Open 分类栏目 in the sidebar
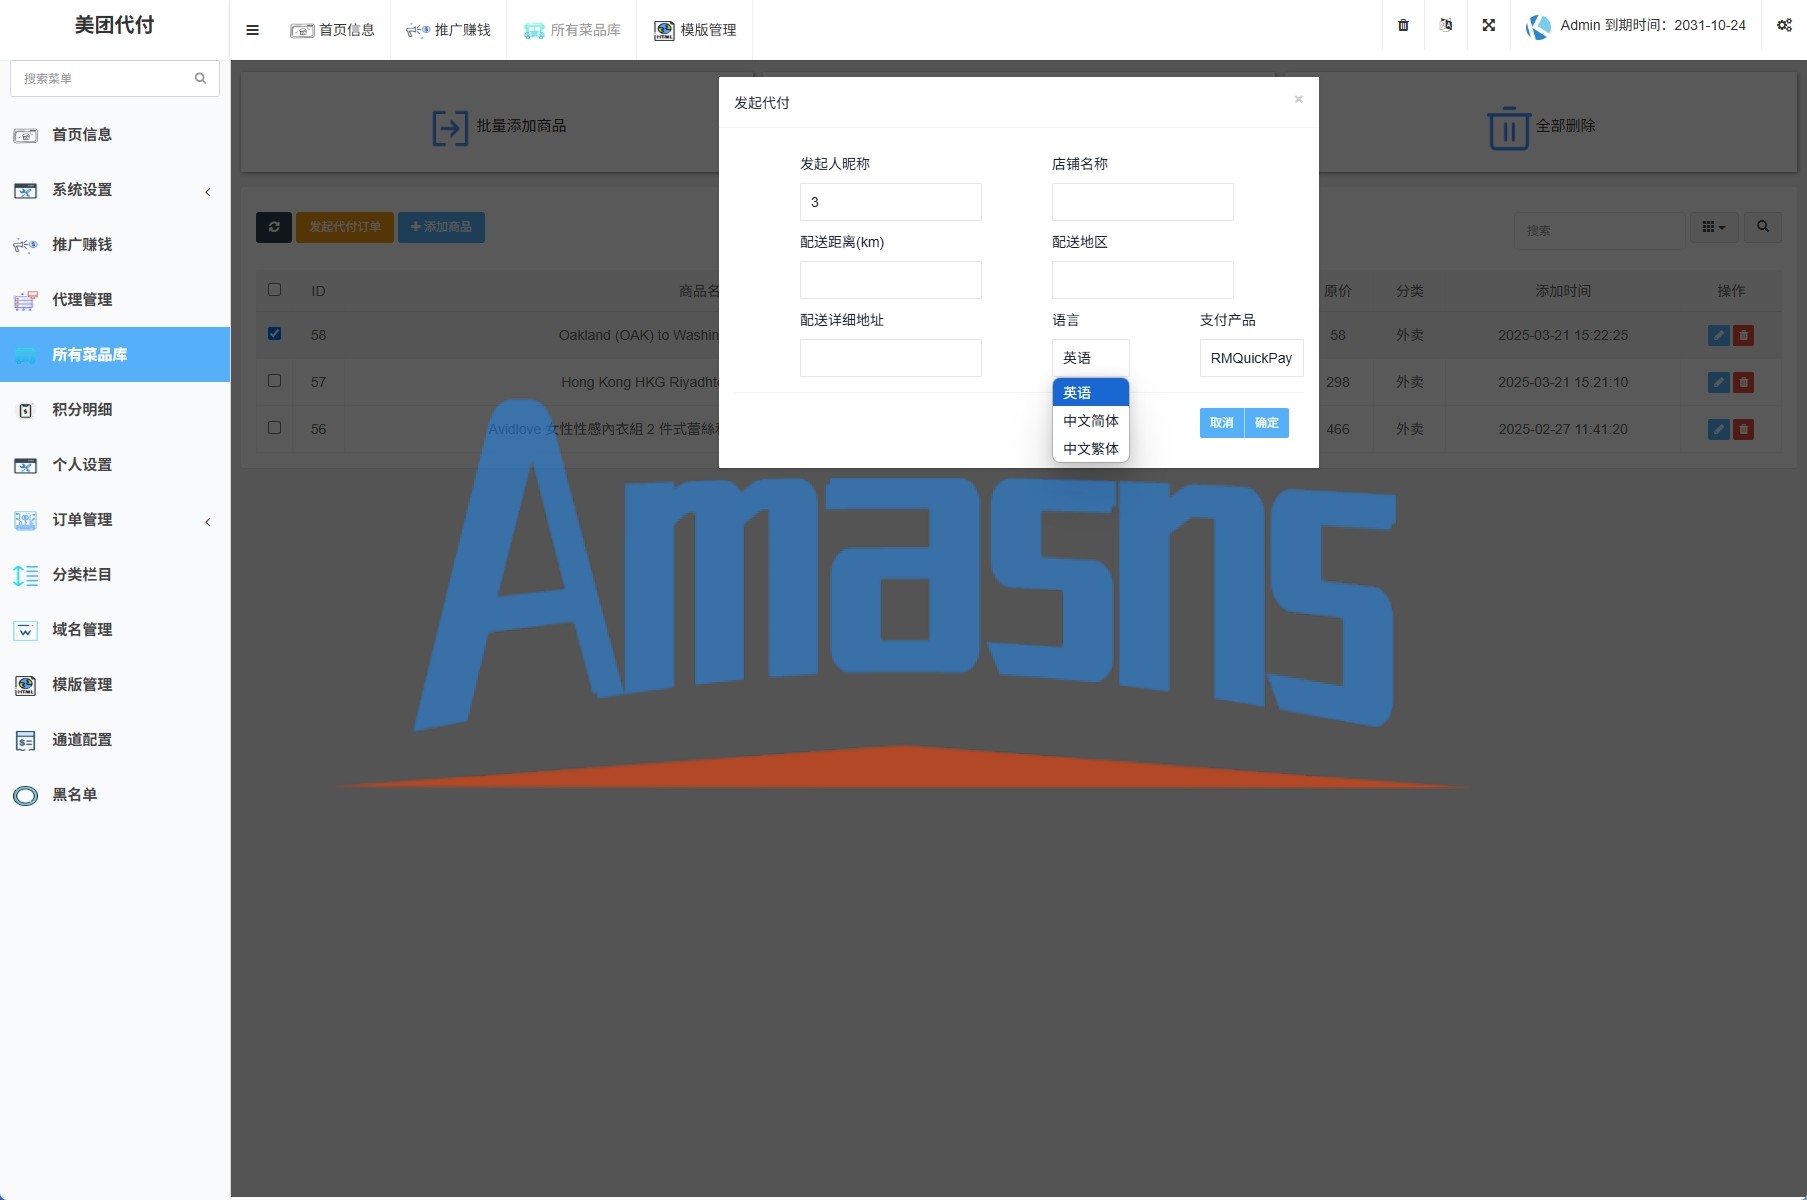This screenshot has width=1807, height=1200. 115,575
